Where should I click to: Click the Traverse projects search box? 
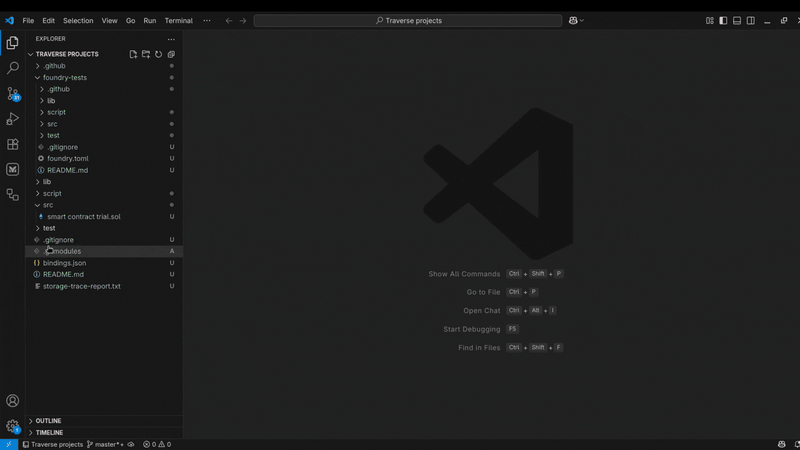click(x=408, y=20)
